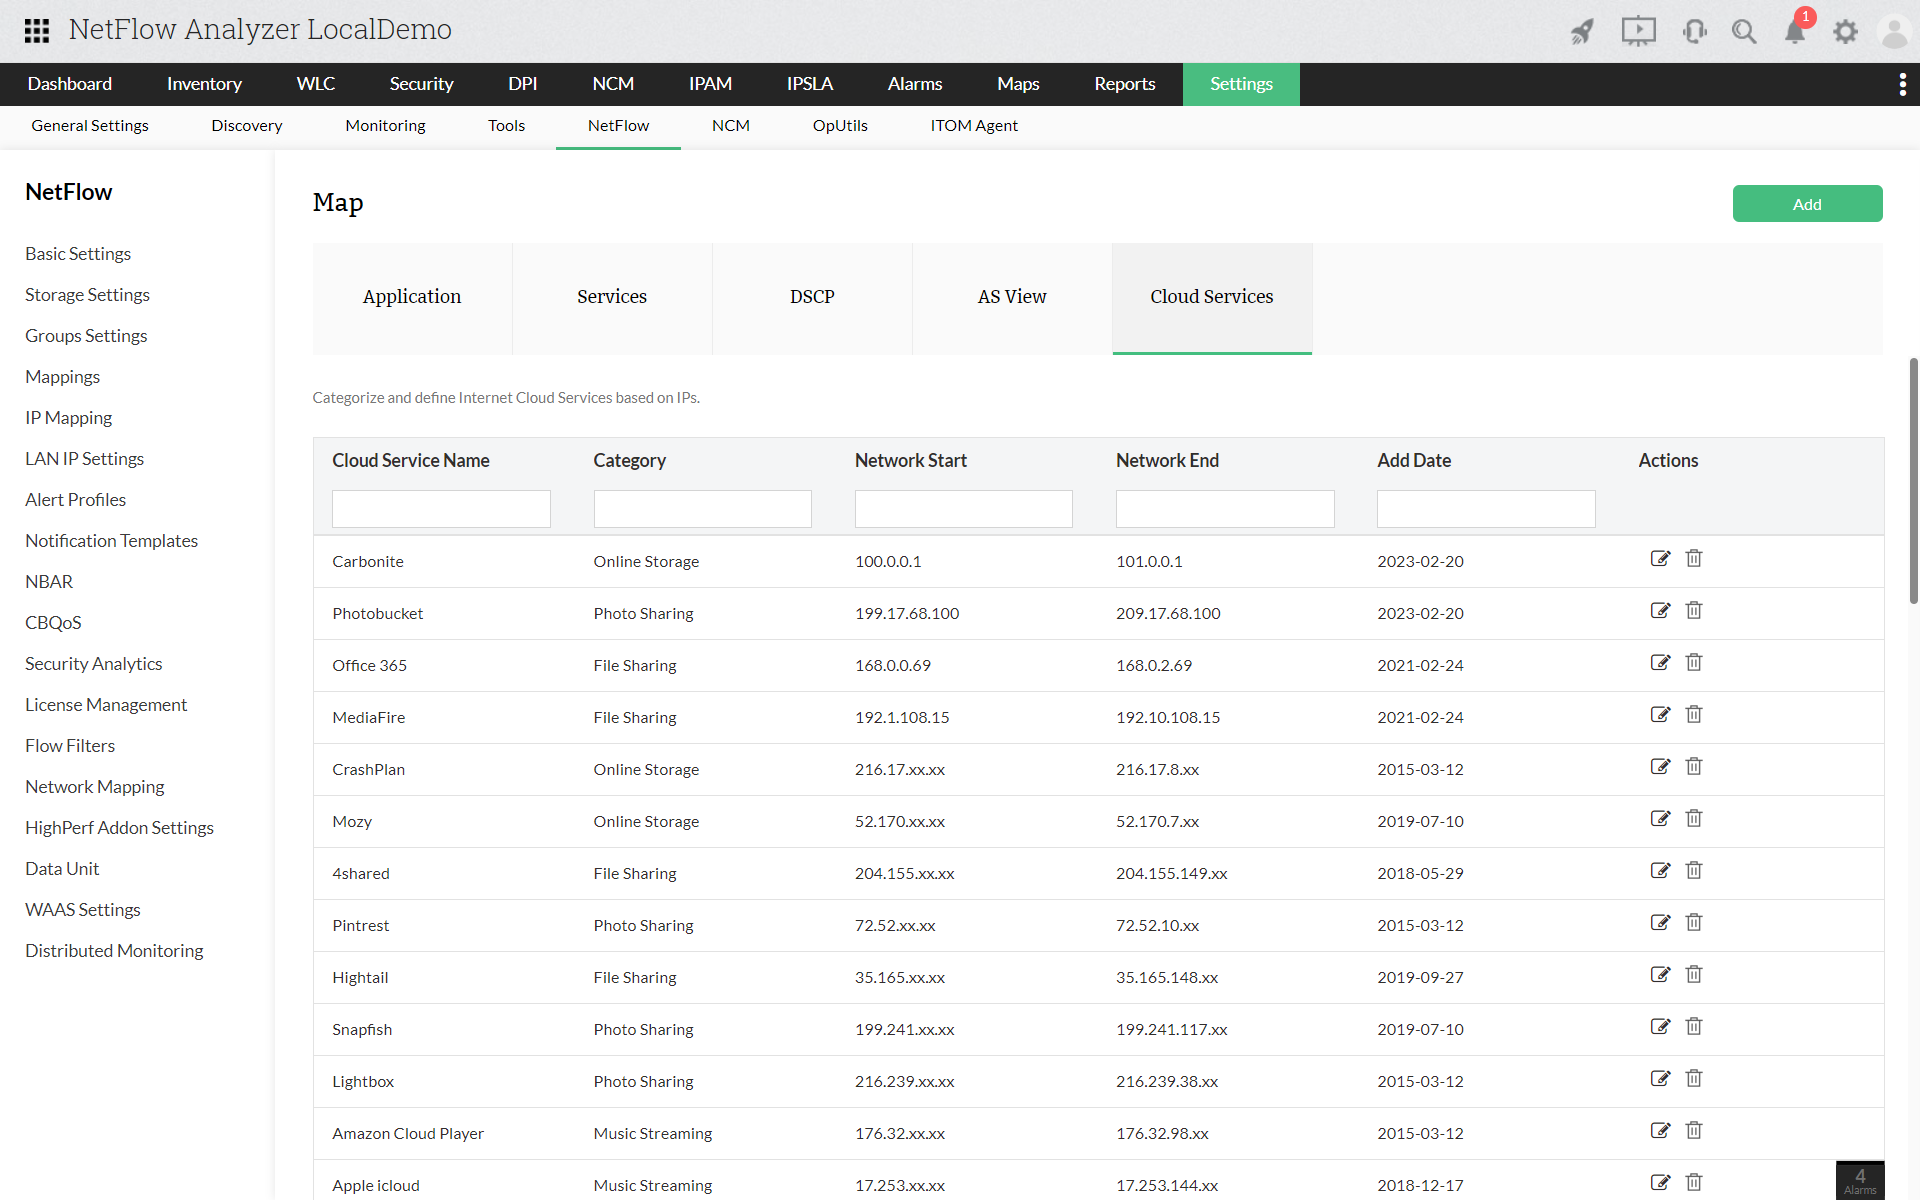Image resolution: width=1920 pixels, height=1200 pixels.
Task: Delete the Mozy cloud service row
Action: pos(1694,819)
